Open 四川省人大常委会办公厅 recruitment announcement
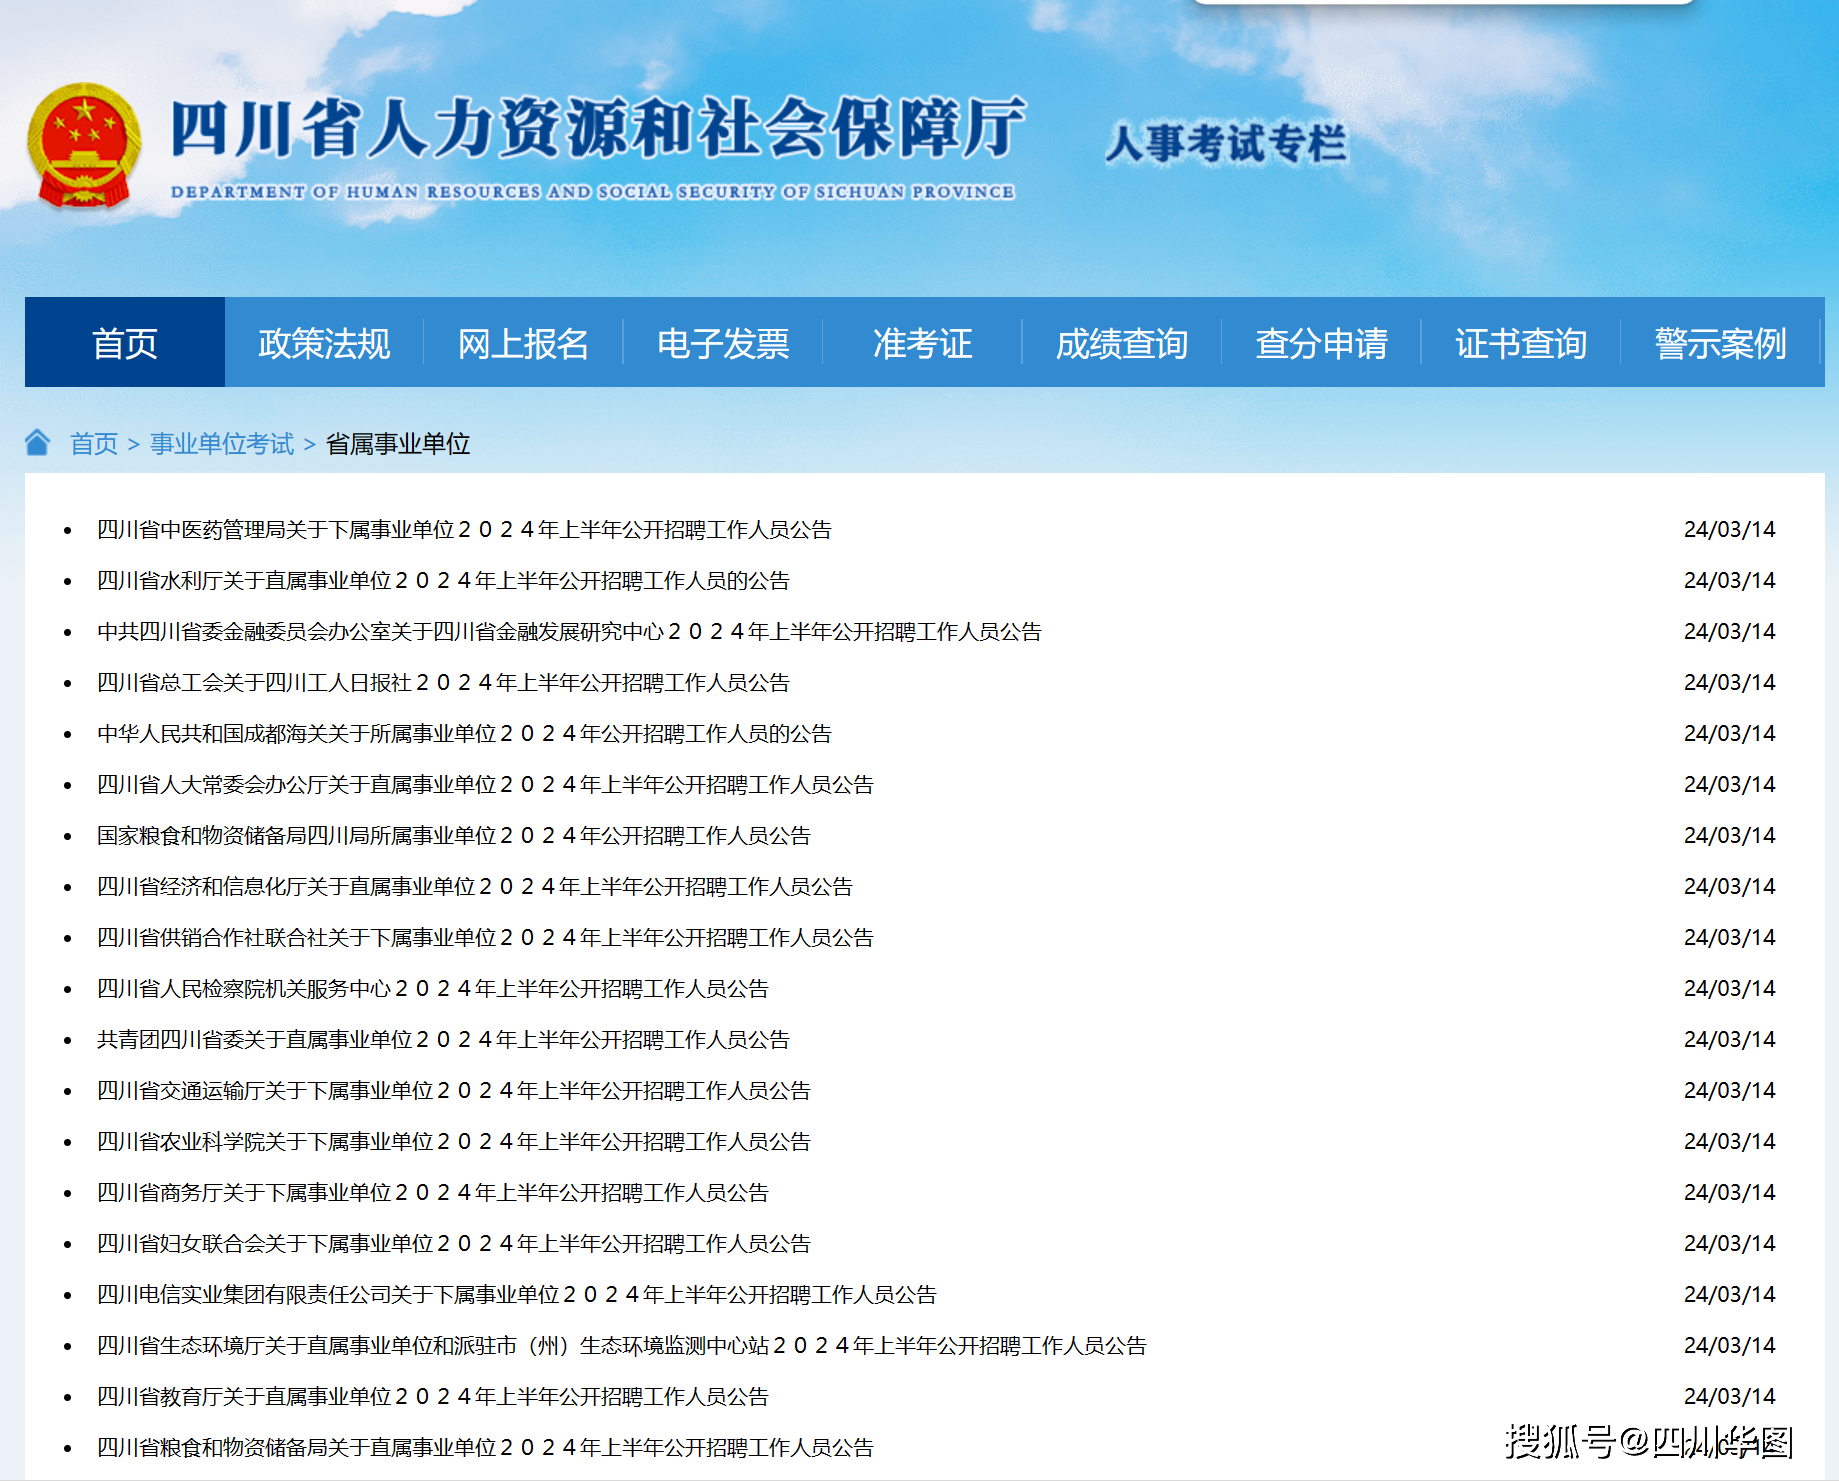 485,784
